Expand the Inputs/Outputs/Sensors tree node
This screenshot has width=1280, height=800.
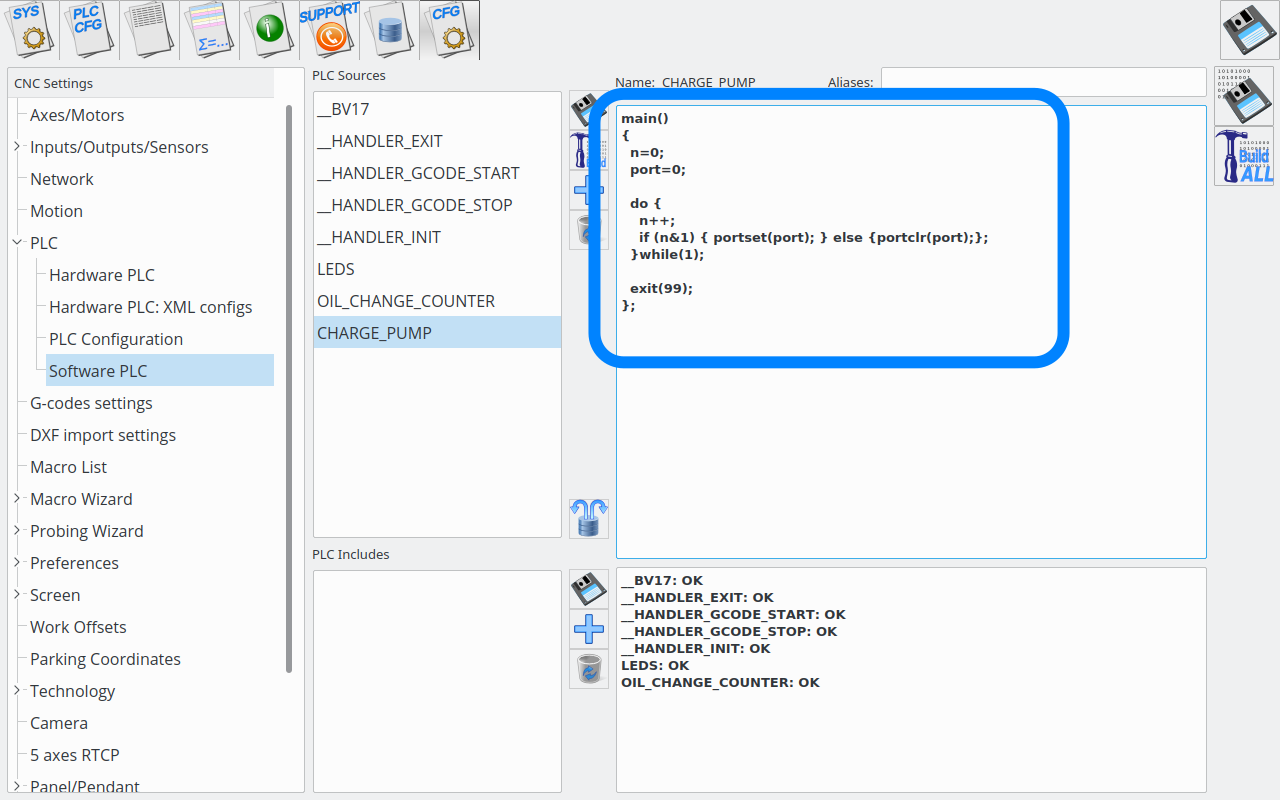click(x=17, y=147)
